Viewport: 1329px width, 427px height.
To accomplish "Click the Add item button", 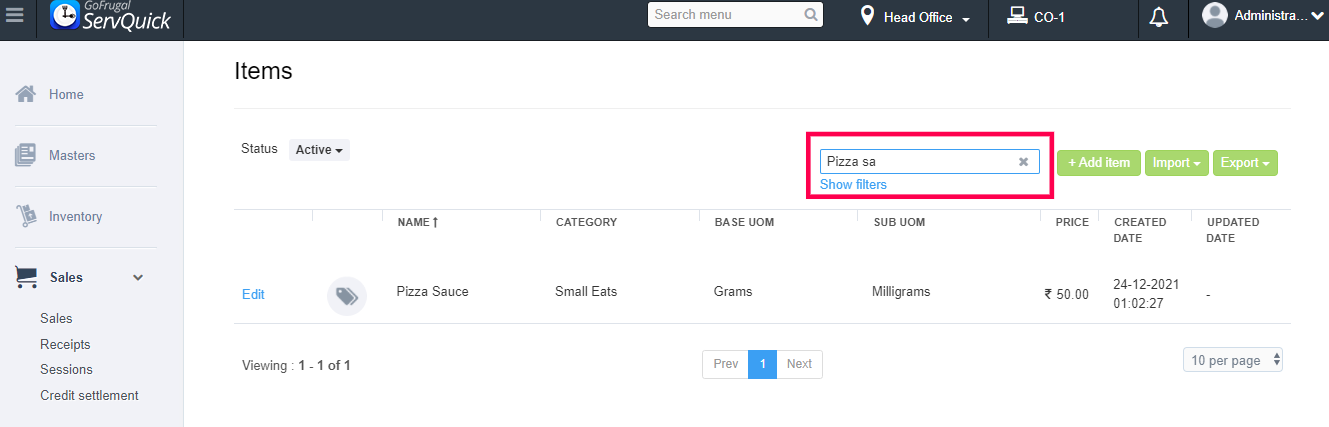I will pyautogui.click(x=1098, y=163).
